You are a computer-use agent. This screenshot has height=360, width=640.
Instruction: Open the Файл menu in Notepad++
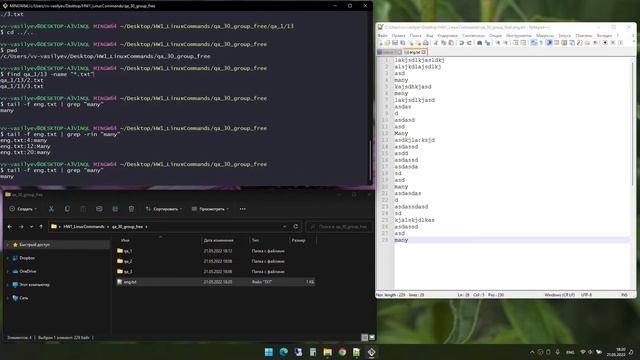(x=383, y=36)
